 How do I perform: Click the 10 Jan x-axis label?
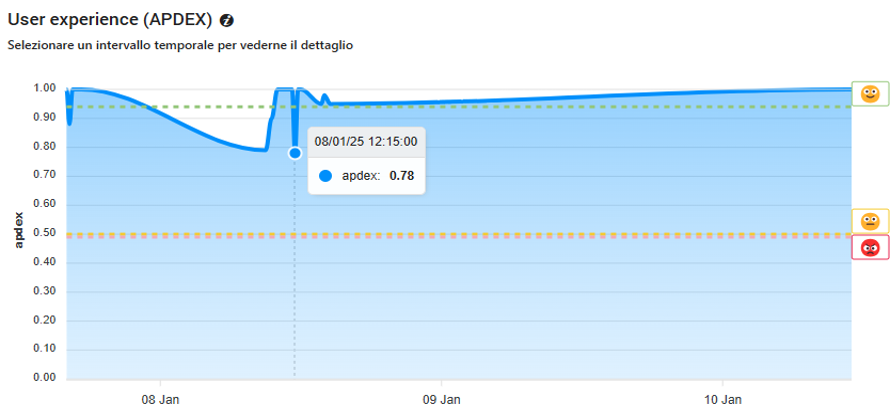click(723, 398)
